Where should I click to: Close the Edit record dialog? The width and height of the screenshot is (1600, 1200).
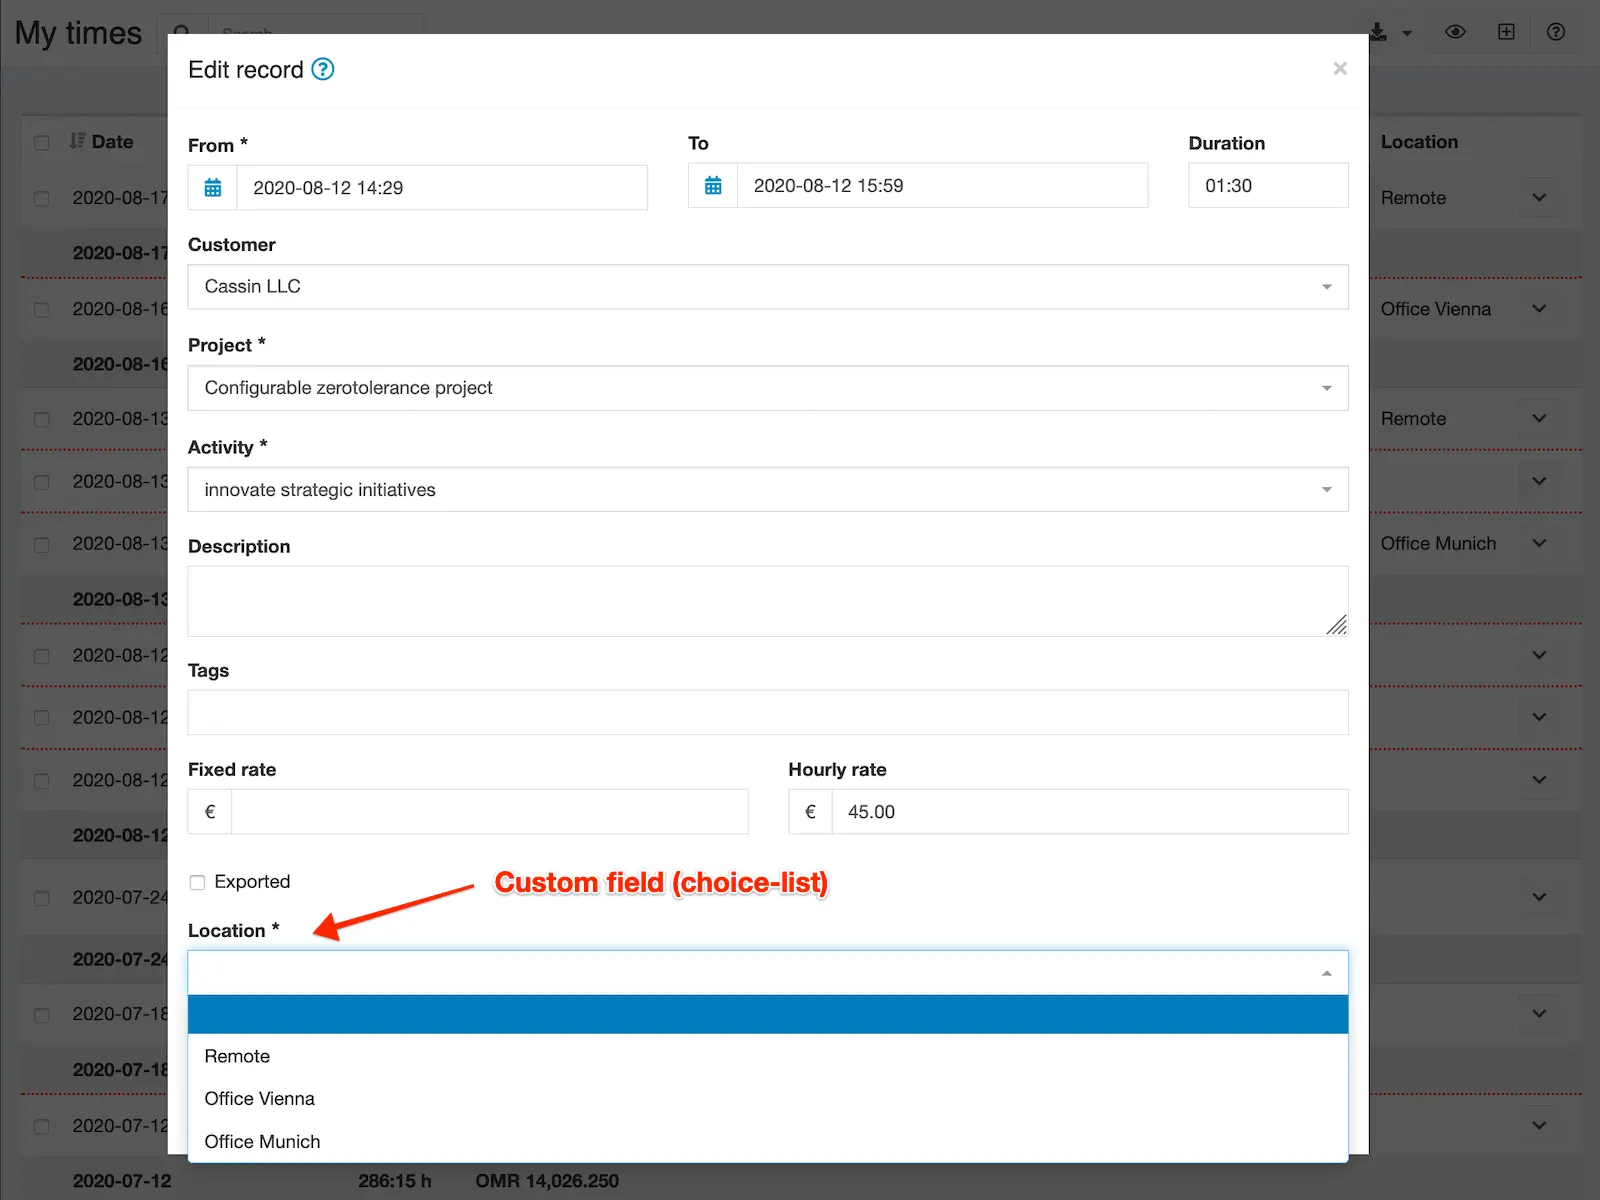coord(1340,68)
